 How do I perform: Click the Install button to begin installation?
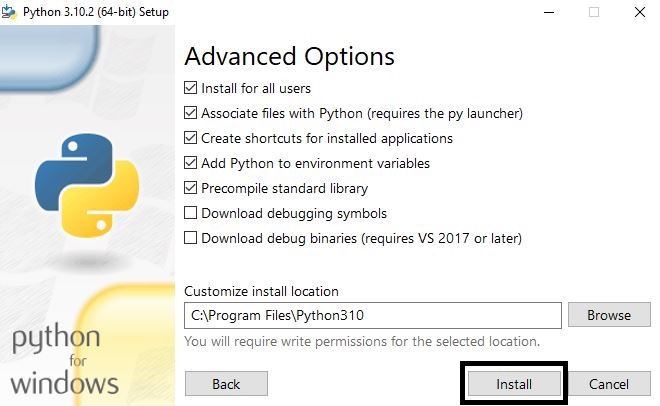pyautogui.click(x=514, y=384)
